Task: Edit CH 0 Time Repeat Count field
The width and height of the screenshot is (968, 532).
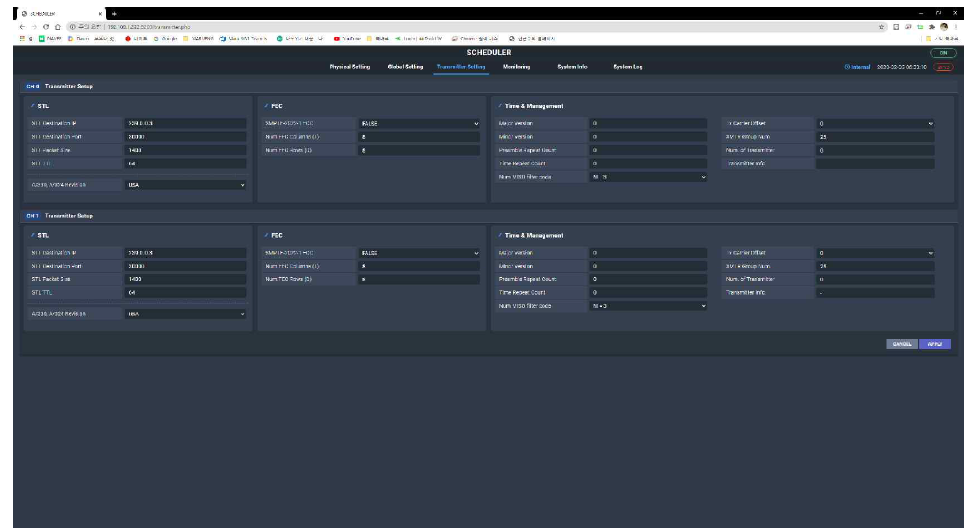Action: (x=648, y=164)
